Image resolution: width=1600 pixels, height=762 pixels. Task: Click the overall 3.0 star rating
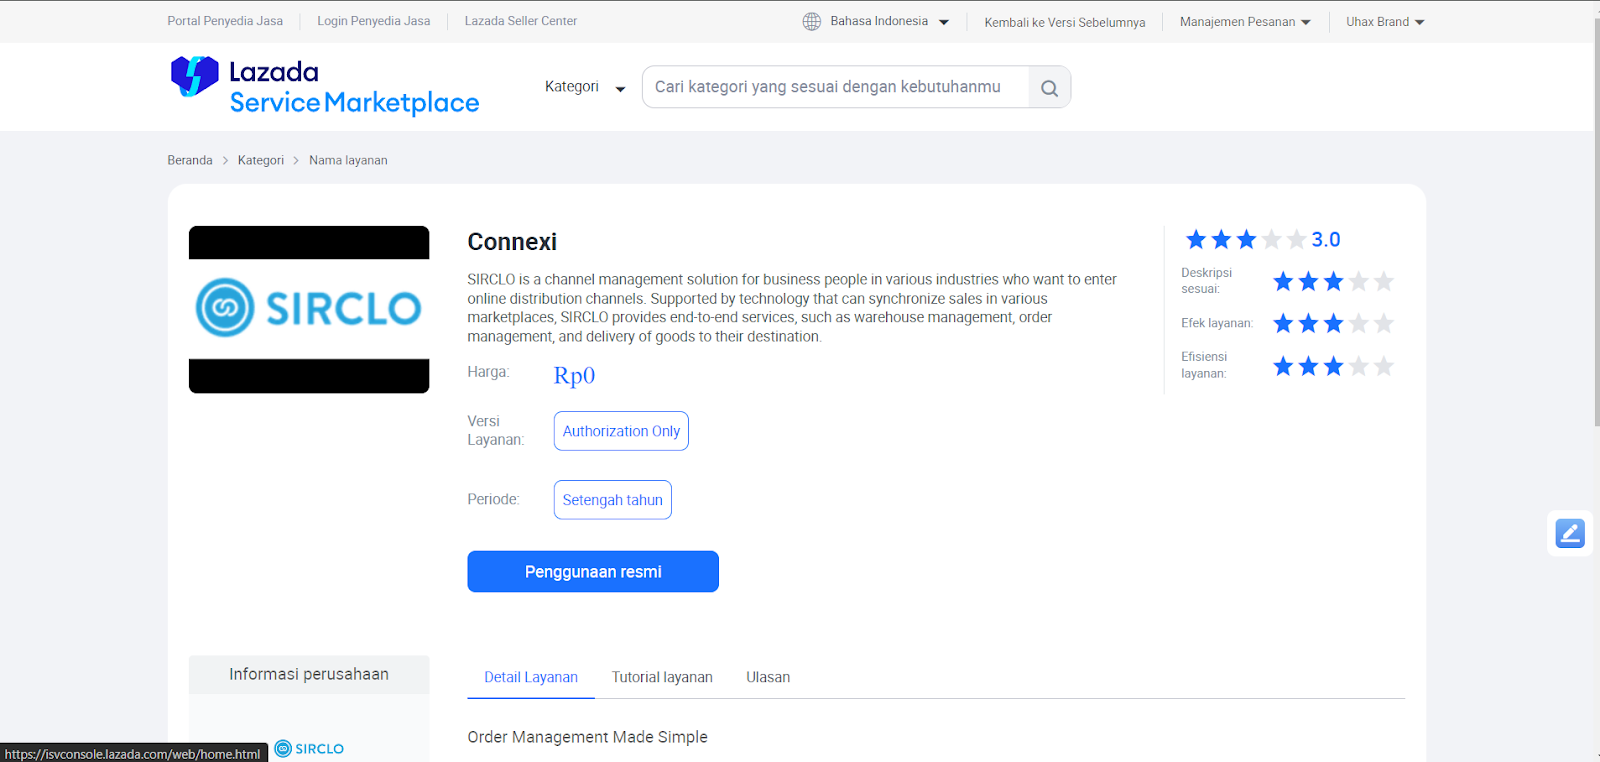[1262, 240]
